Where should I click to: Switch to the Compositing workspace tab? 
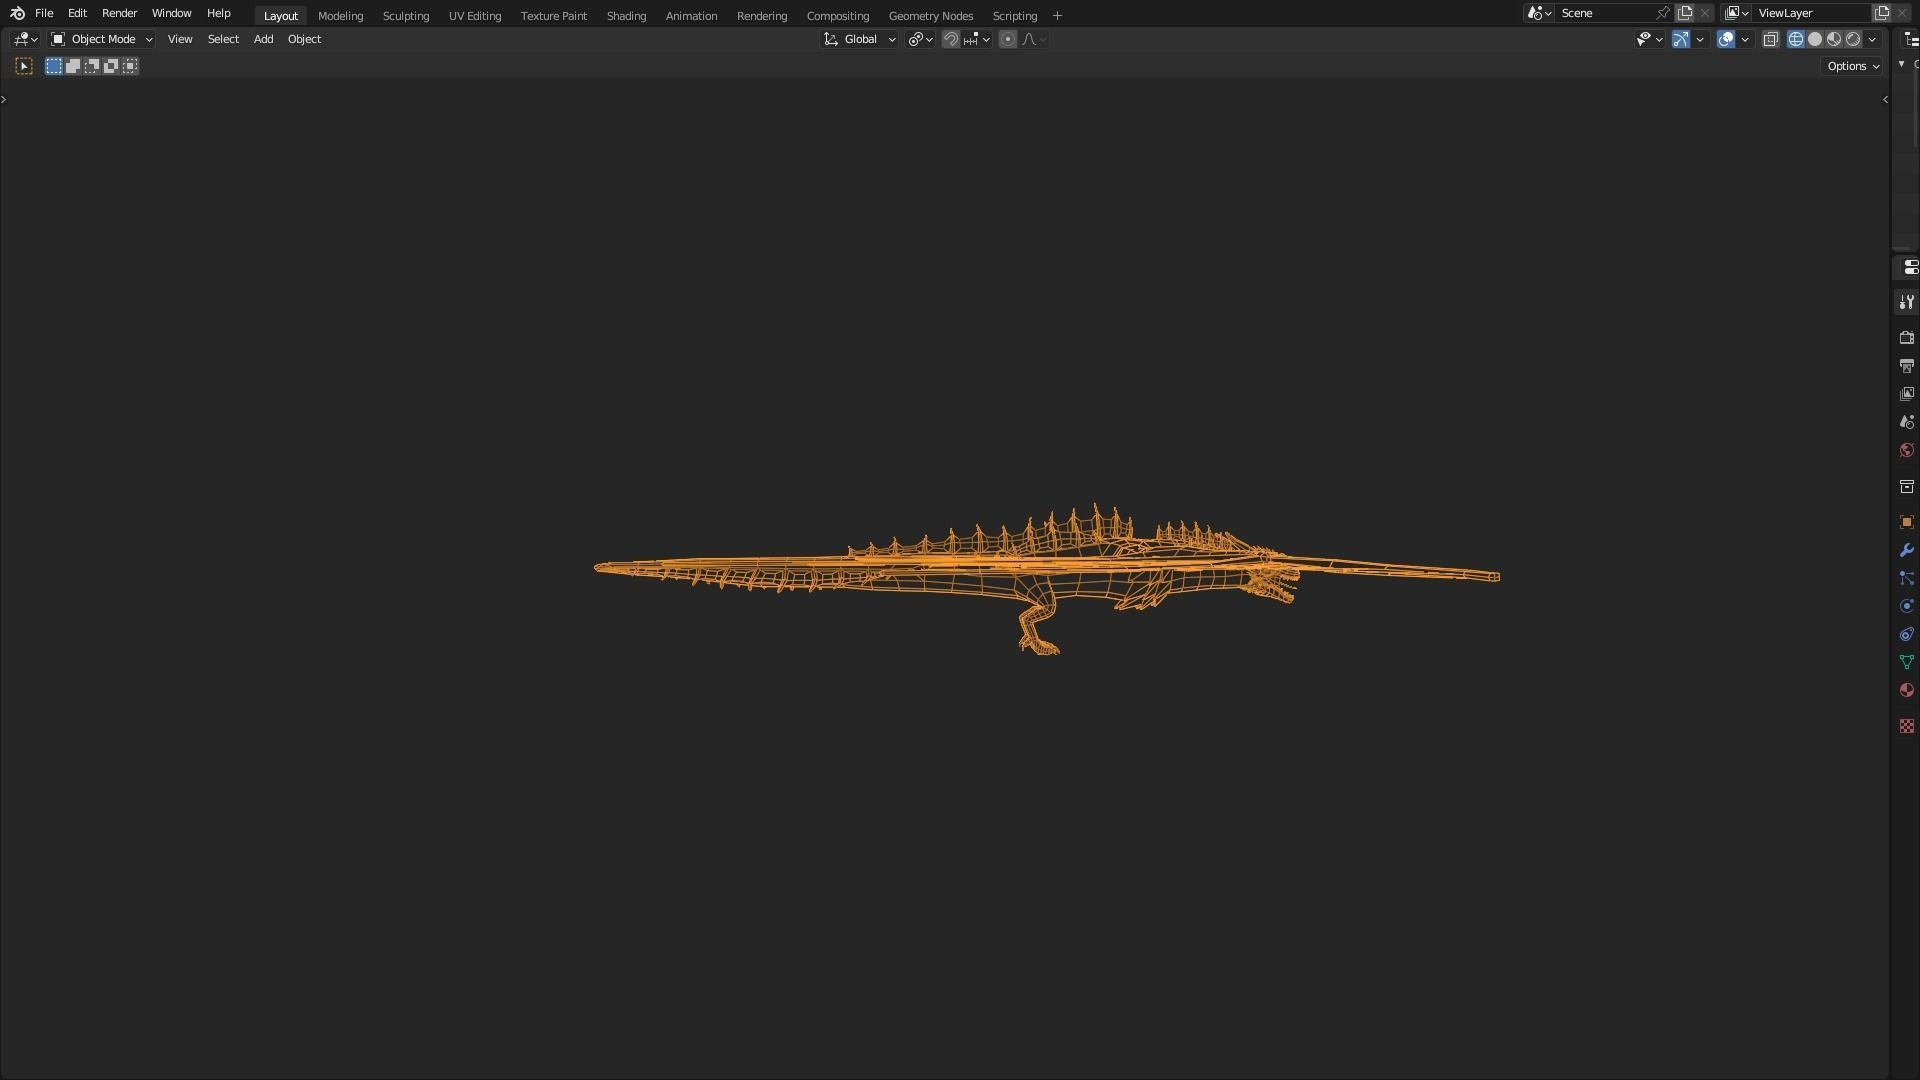[x=838, y=16]
